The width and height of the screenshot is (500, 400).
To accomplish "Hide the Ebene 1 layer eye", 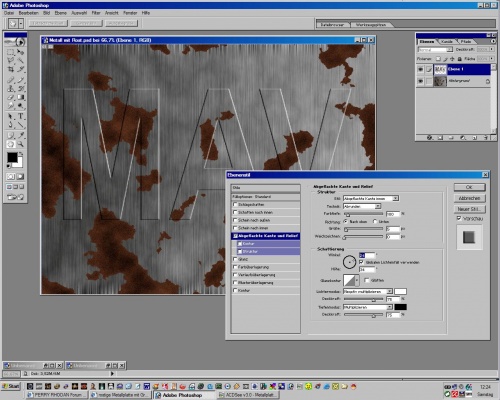I will [420, 69].
